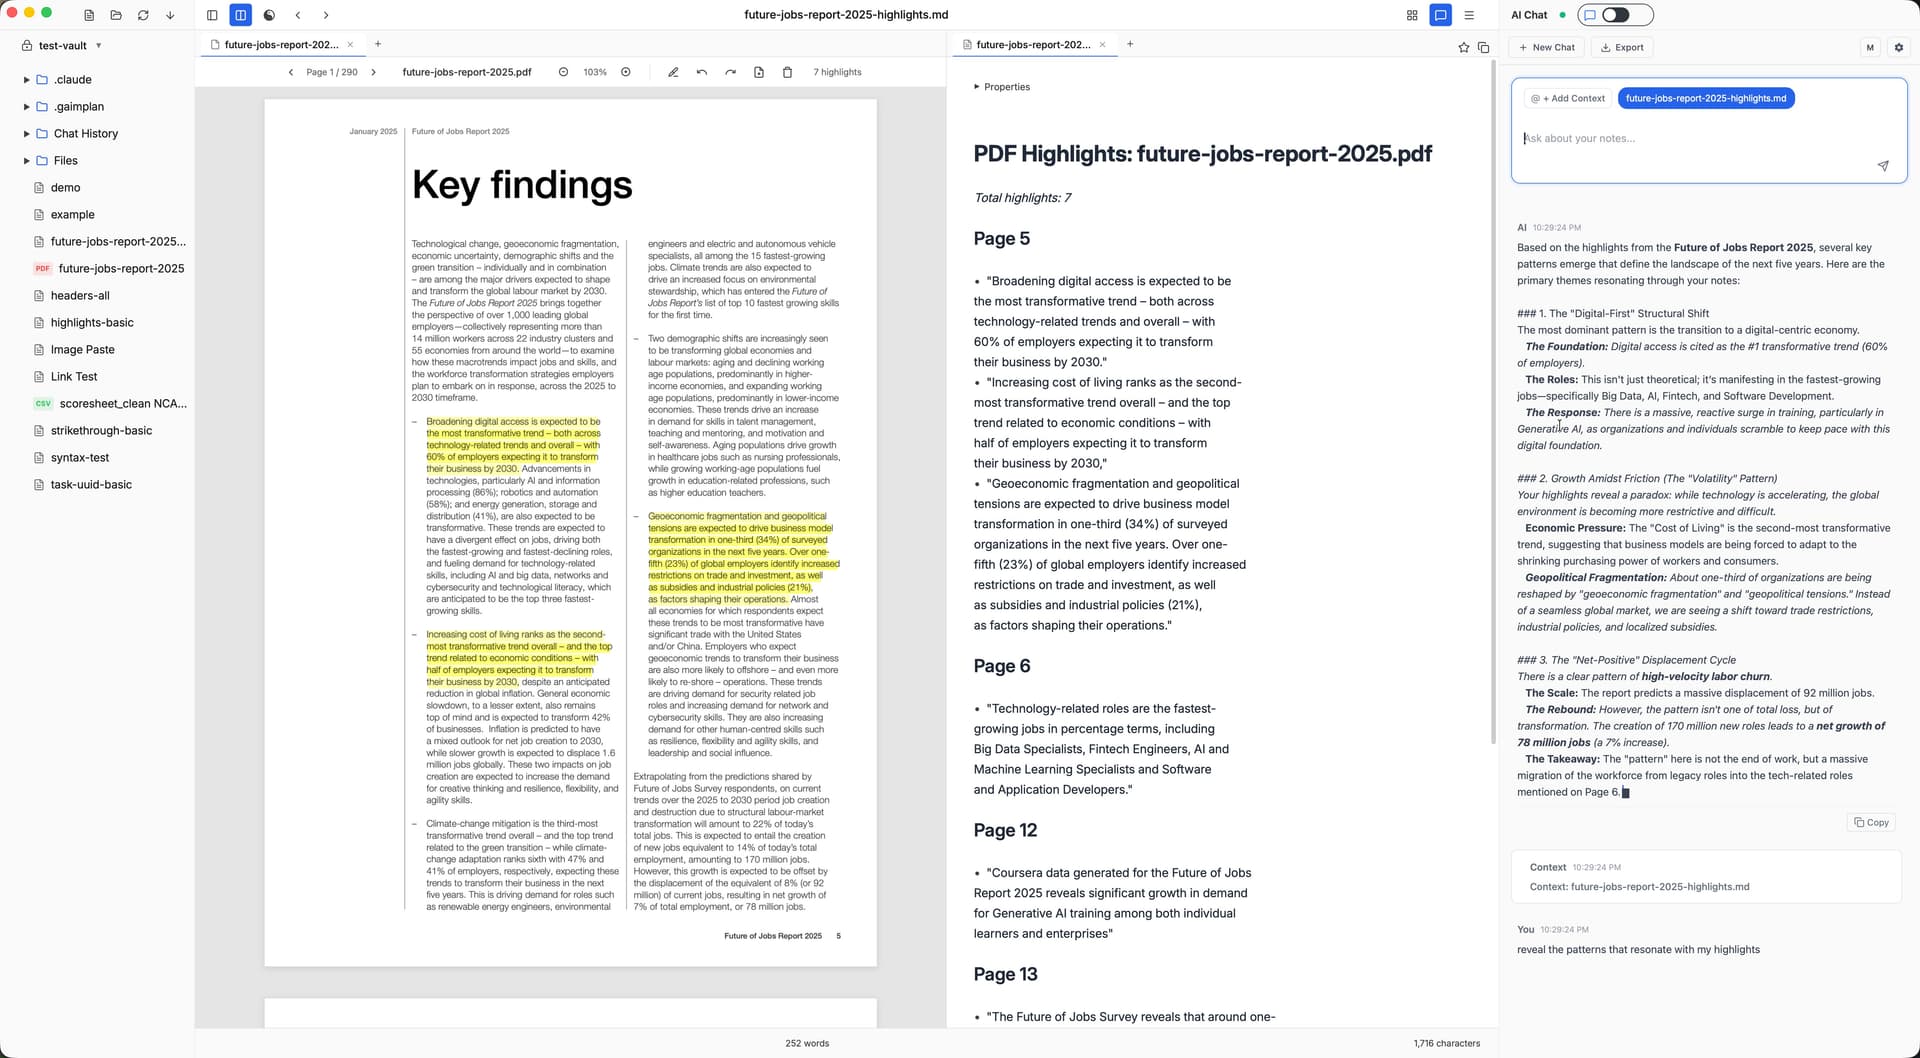Click the undo arrow in PDF toolbar
The width and height of the screenshot is (1920, 1058).
[702, 72]
